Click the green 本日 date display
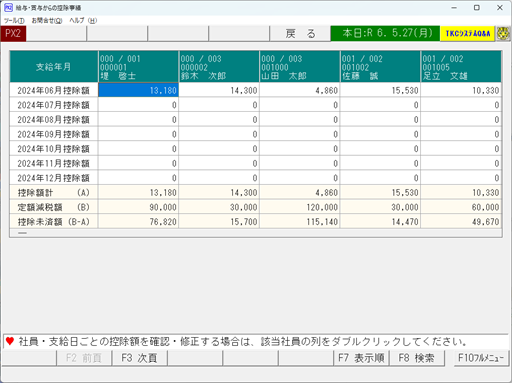 [x=385, y=33]
